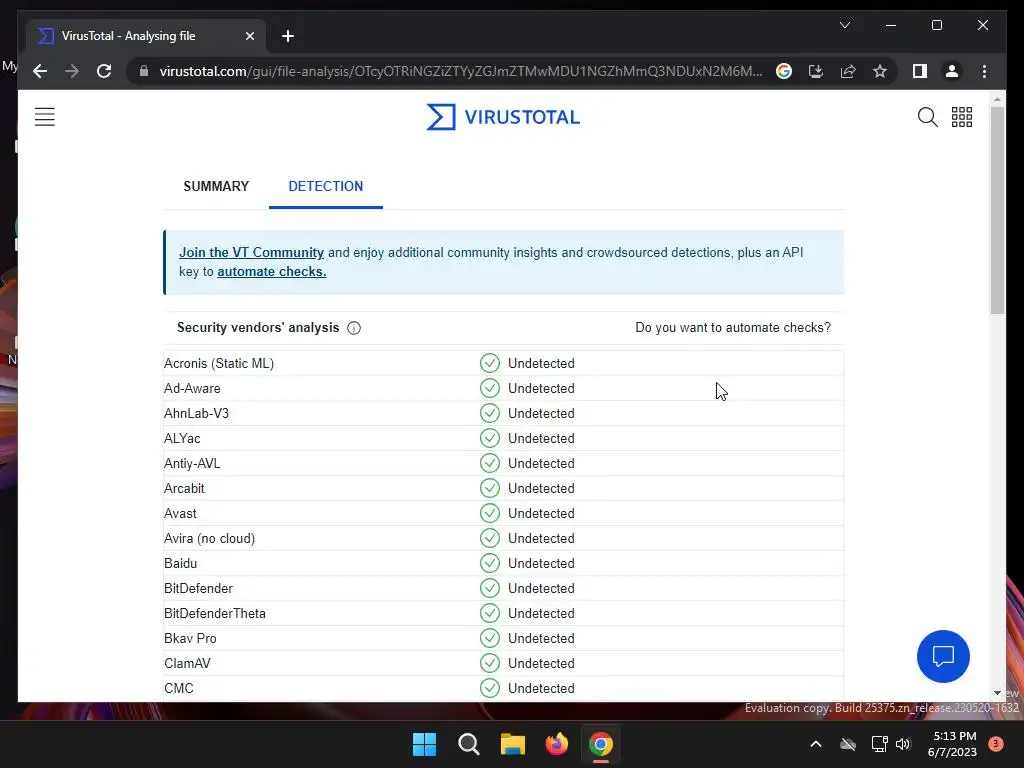The width and height of the screenshot is (1024, 768).
Task: Click Undetected result for Baidu
Action: click(x=541, y=564)
